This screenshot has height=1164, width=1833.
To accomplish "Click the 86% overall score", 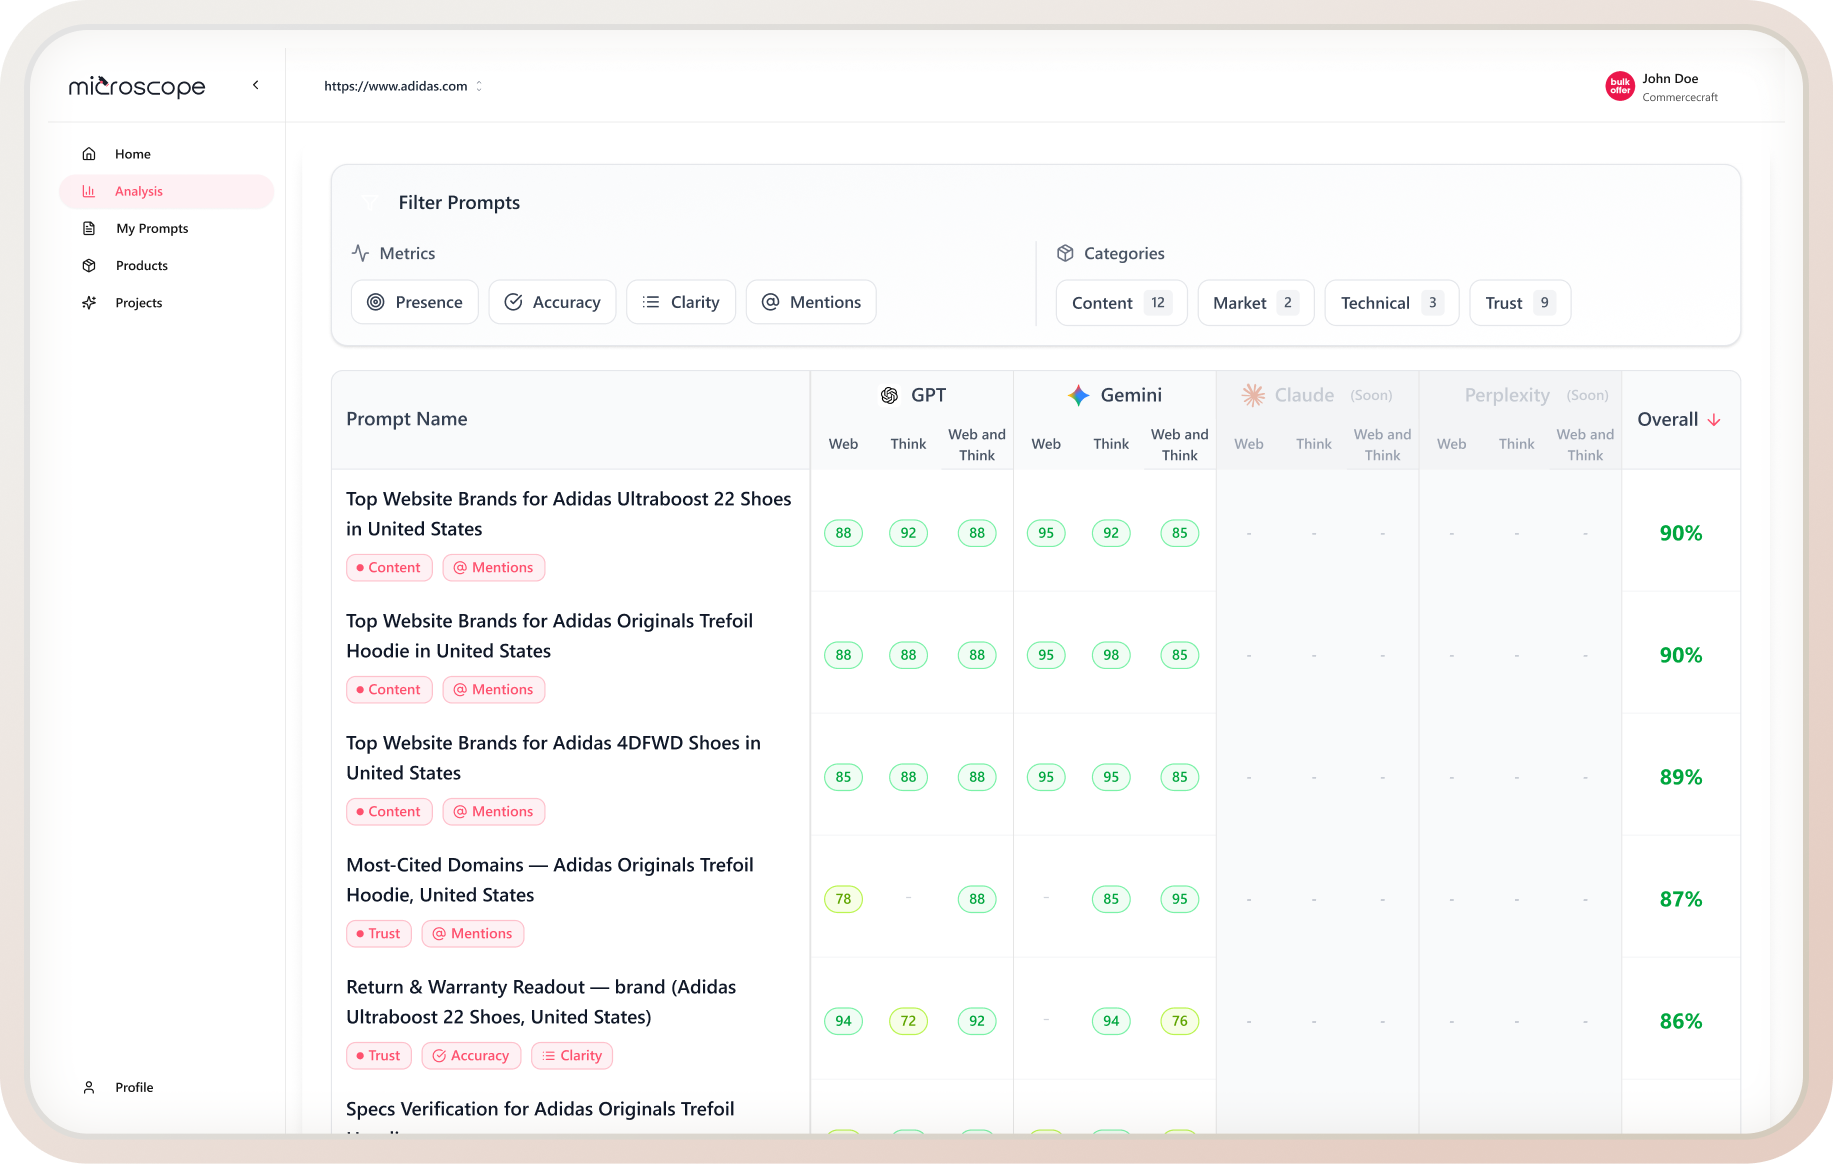I will click(x=1681, y=1021).
